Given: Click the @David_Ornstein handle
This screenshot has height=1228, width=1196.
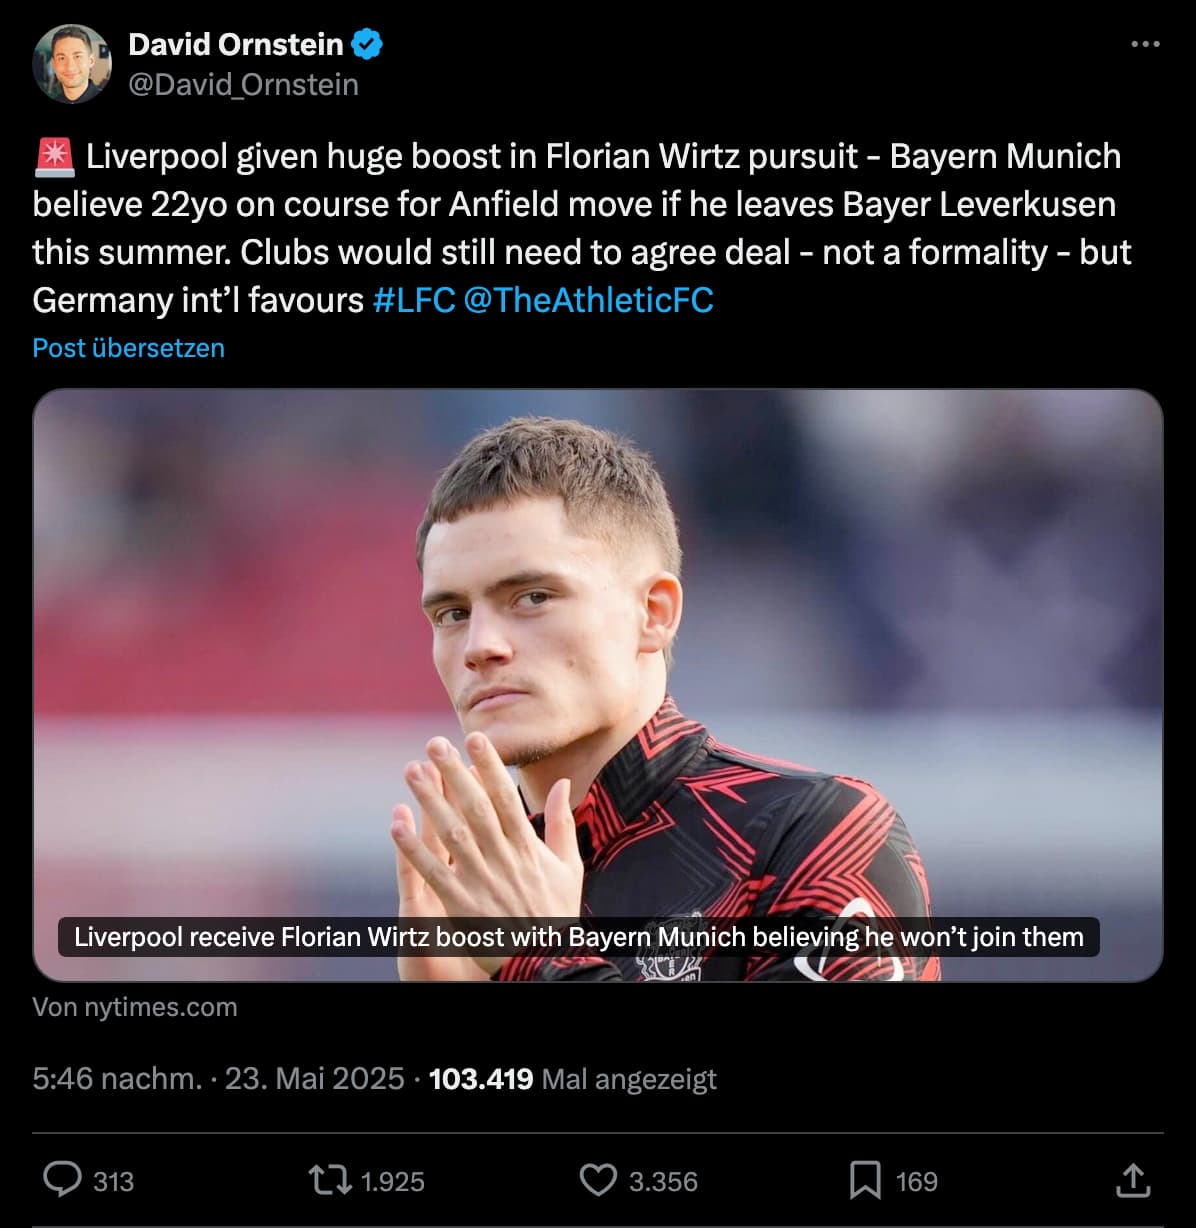Looking at the screenshot, I should pos(243,84).
